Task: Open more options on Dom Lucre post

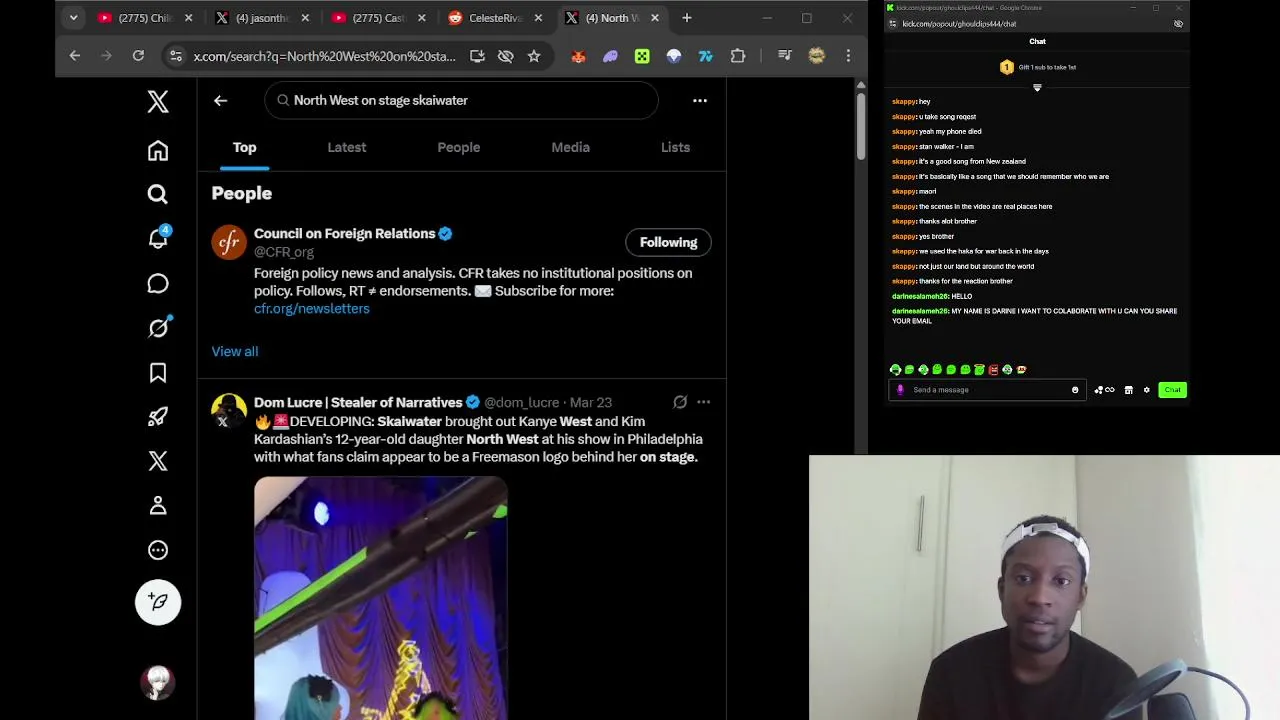Action: tap(704, 402)
